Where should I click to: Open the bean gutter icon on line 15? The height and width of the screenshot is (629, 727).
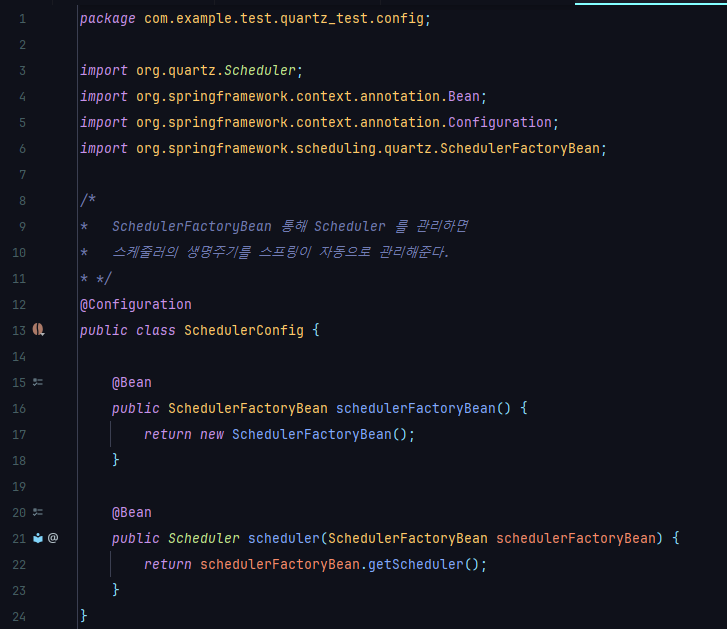(x=38, y=382)
